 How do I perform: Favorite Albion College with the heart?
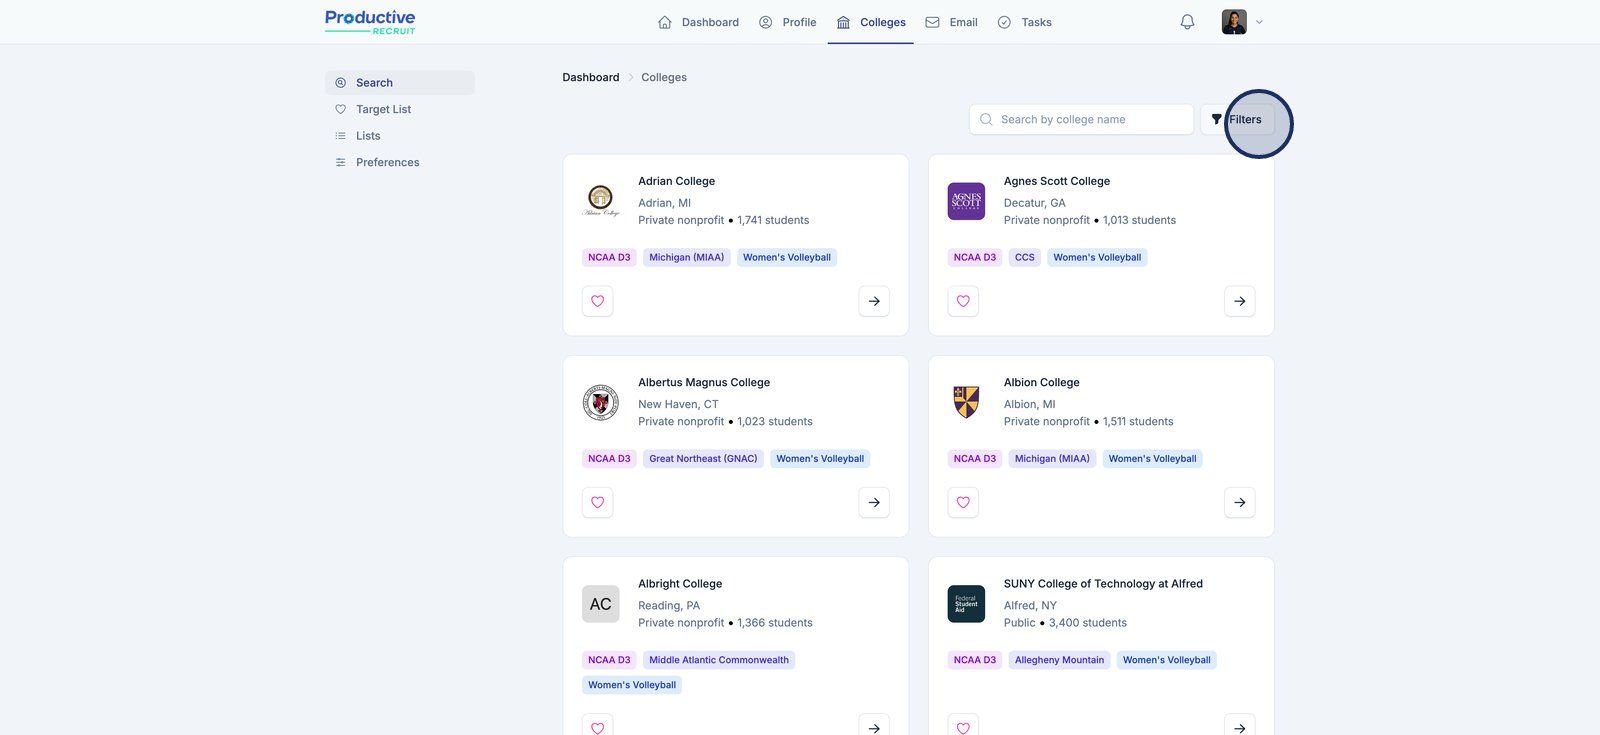(963, 502)
